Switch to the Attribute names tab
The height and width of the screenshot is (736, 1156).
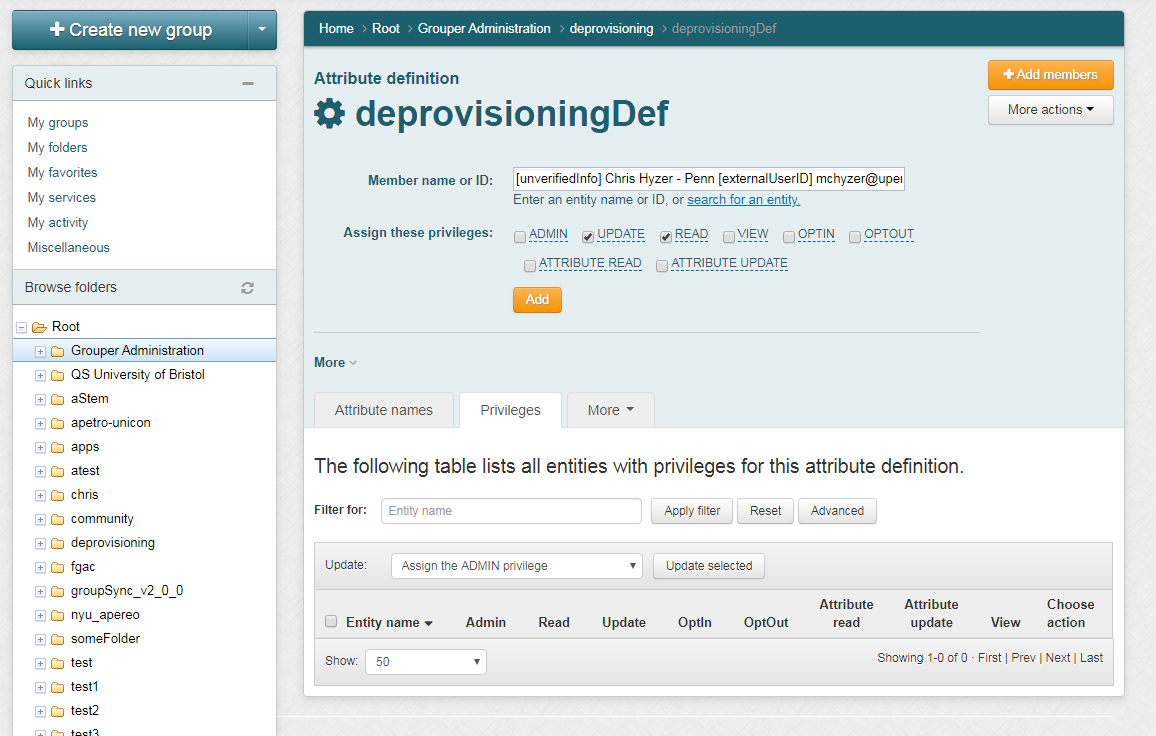[x=383, y=410]
